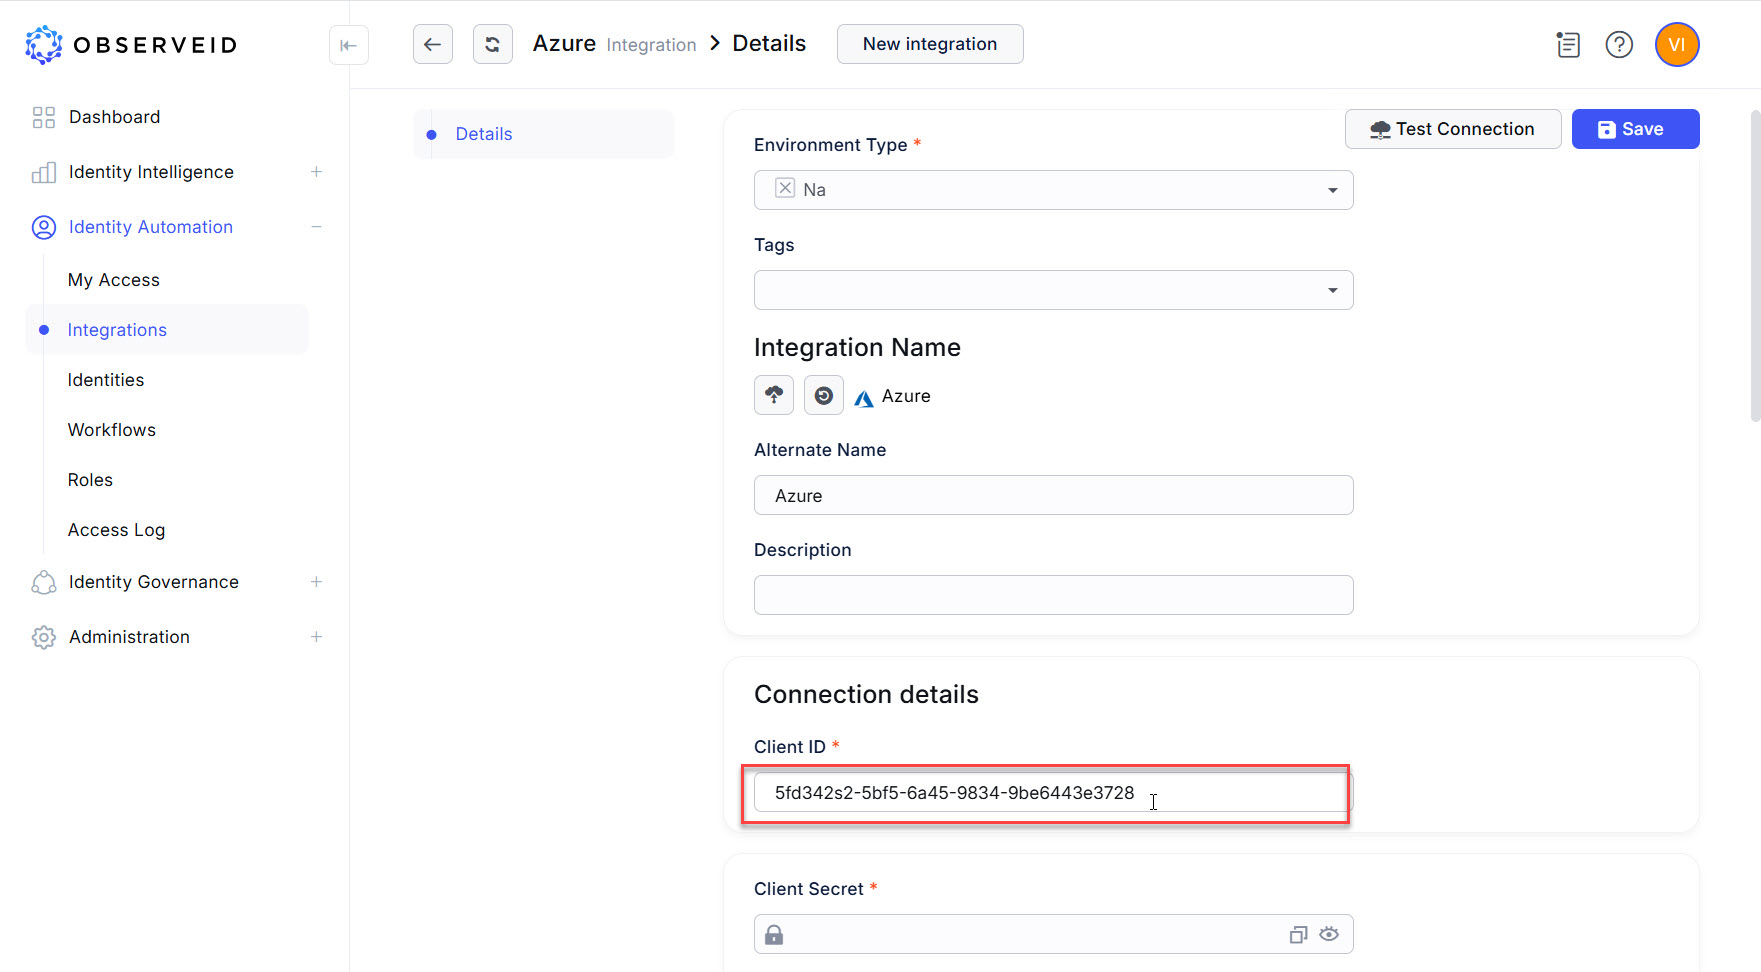Click the circular icon beside Azure logo
Image resolution: width=1761 pixels, height=972 pixels.
pos(823,395)
